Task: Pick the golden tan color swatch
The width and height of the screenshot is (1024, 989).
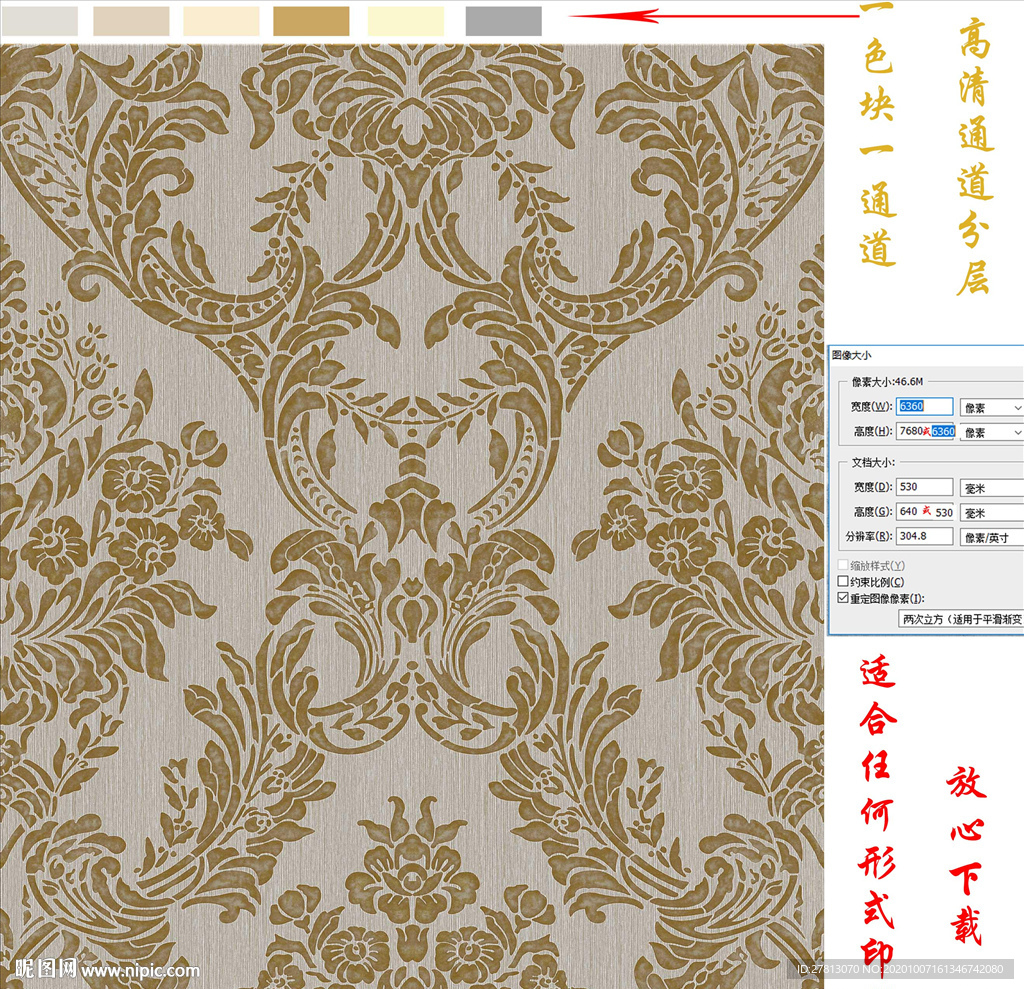Action: tap(312, 21)
